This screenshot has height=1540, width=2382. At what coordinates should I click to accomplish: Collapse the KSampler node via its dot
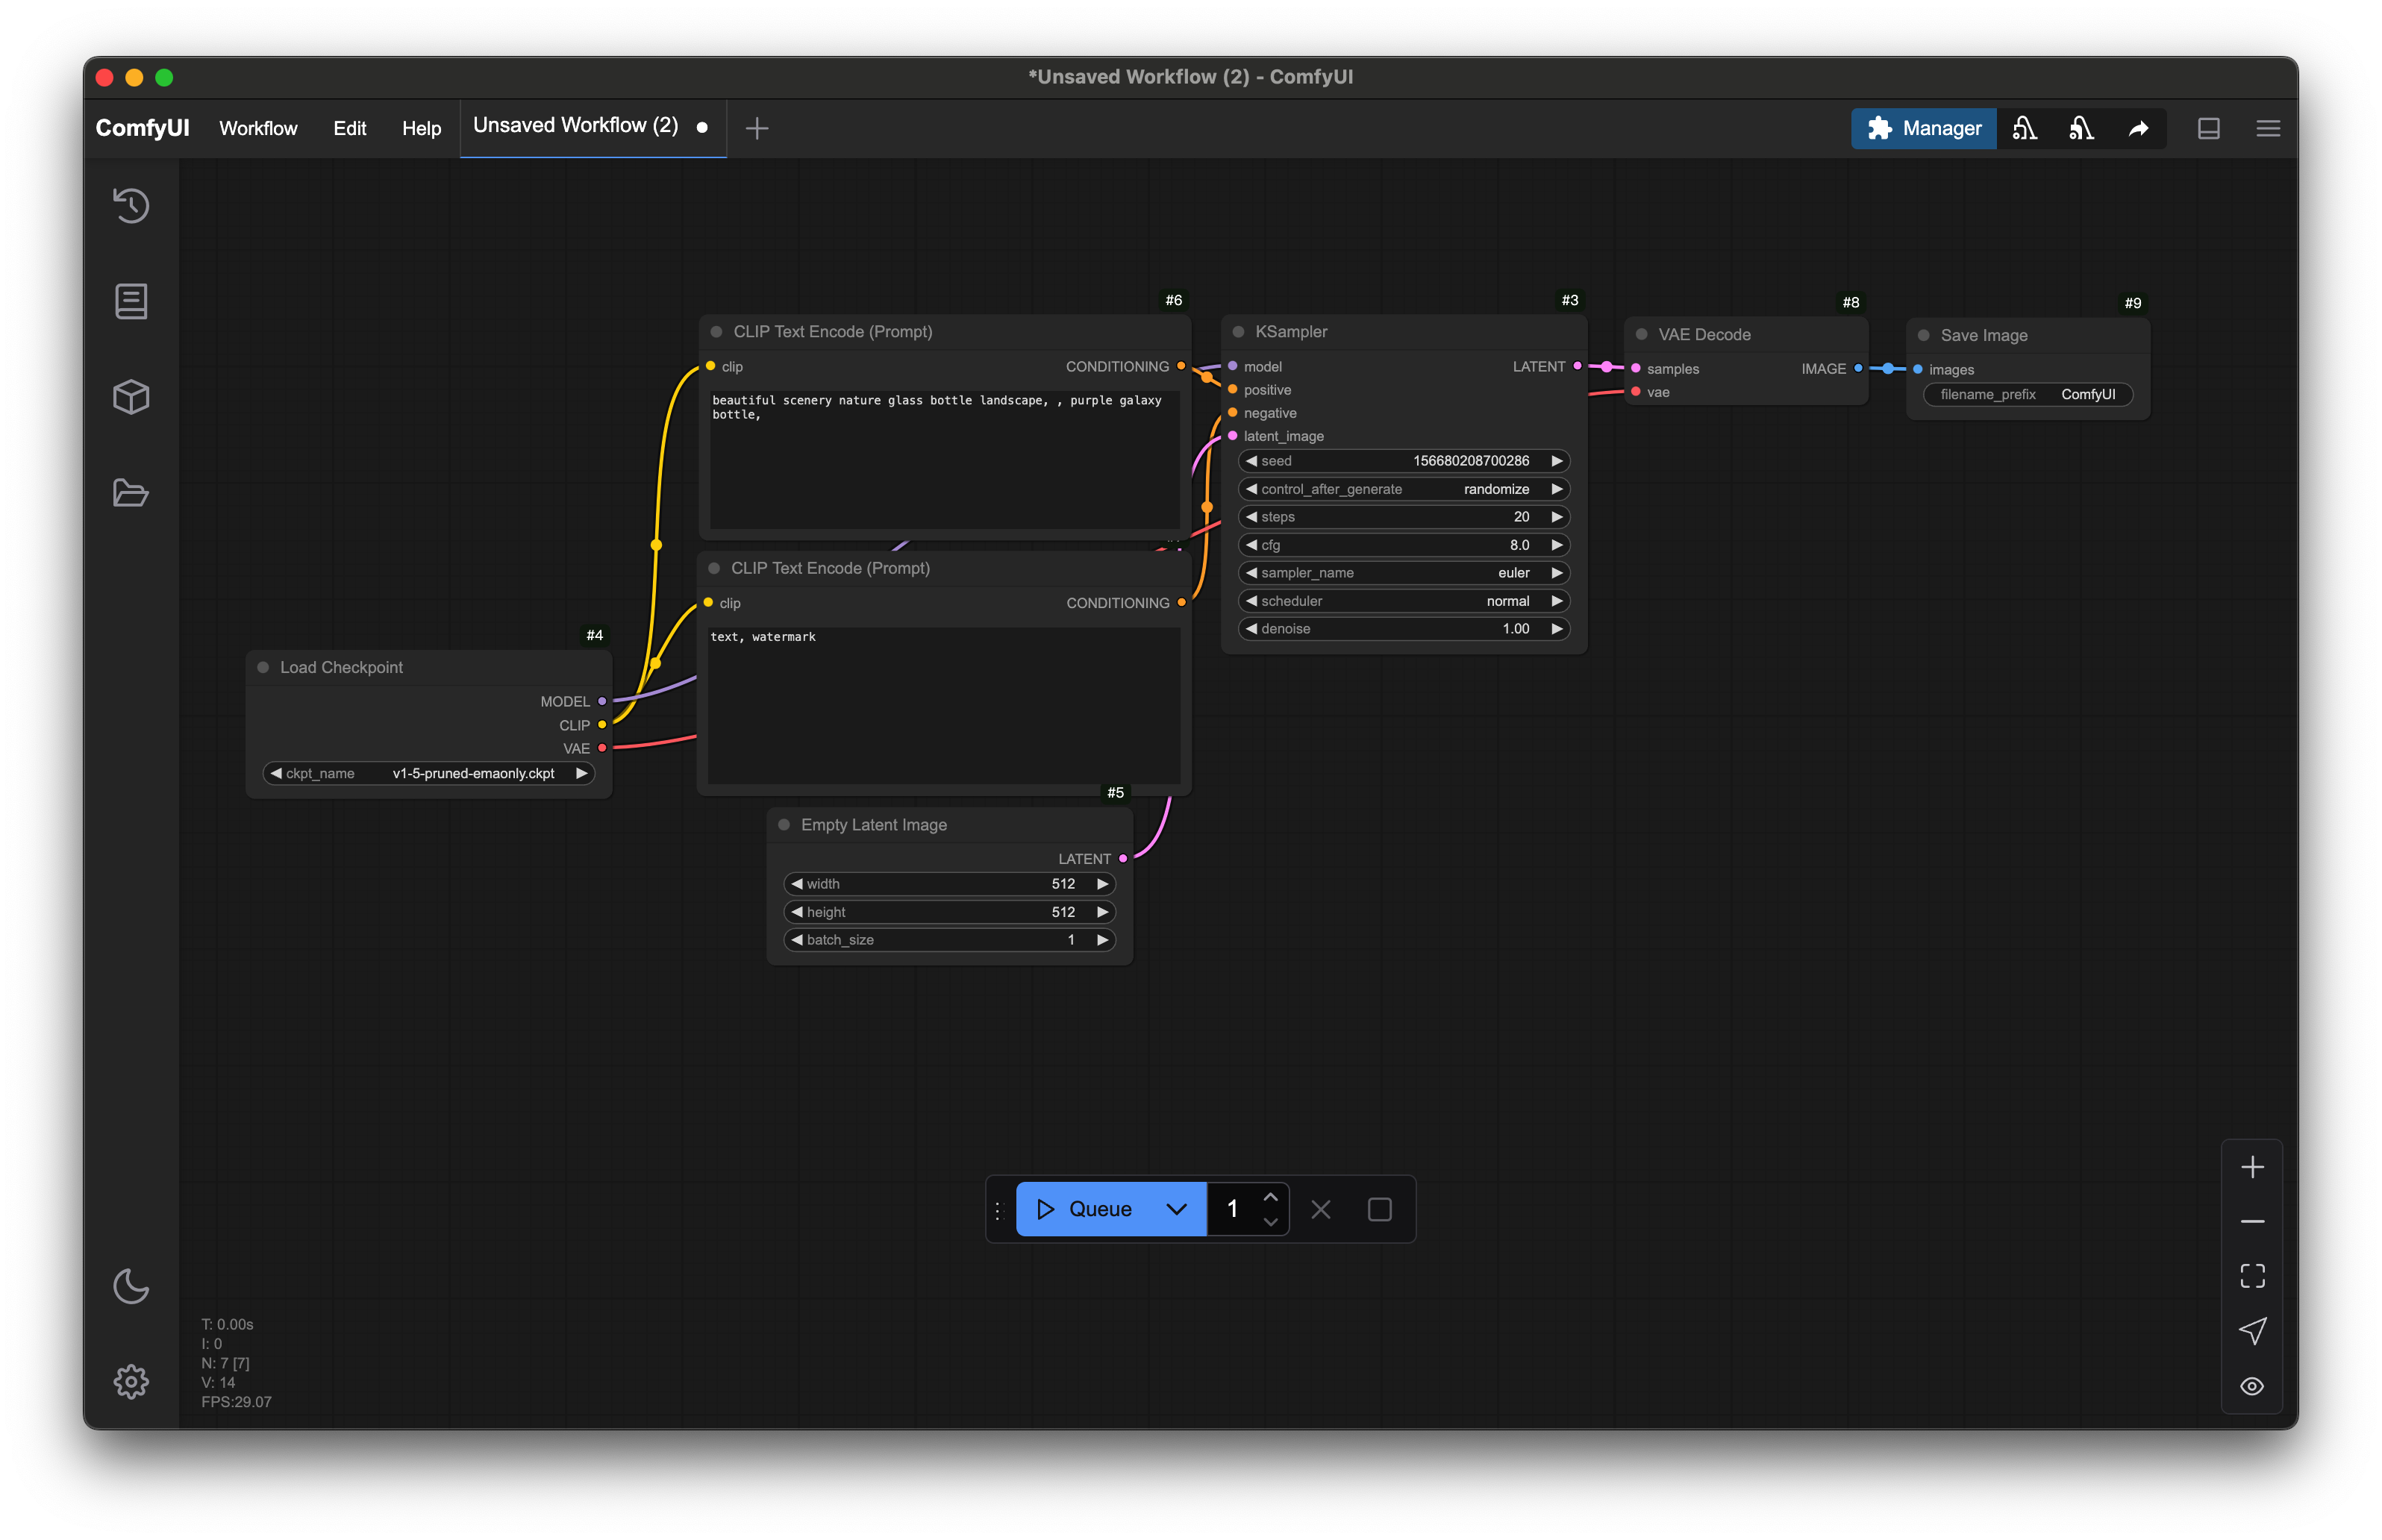[x=1238, y=332]
